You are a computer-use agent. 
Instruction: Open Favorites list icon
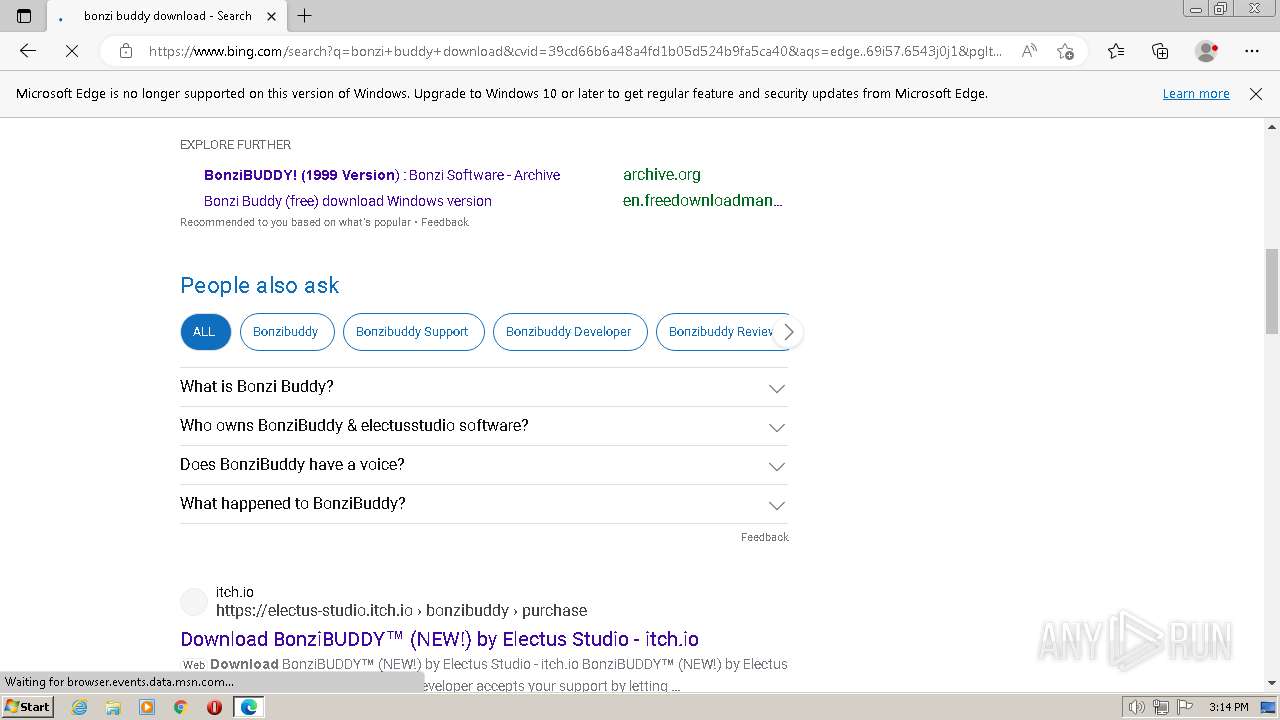(1116, 51)
